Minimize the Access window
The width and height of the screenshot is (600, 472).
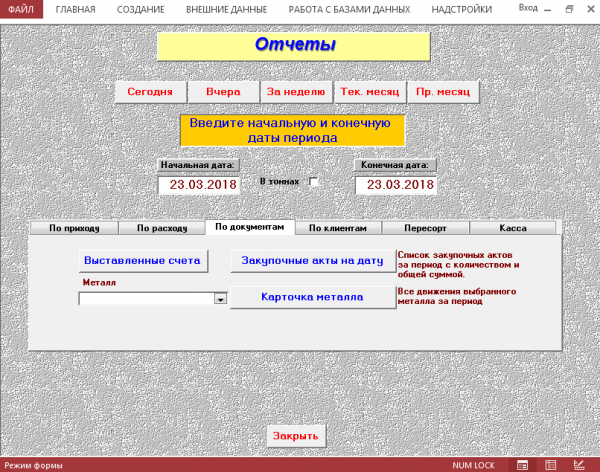pyautogui.click(x=548, y=9)
